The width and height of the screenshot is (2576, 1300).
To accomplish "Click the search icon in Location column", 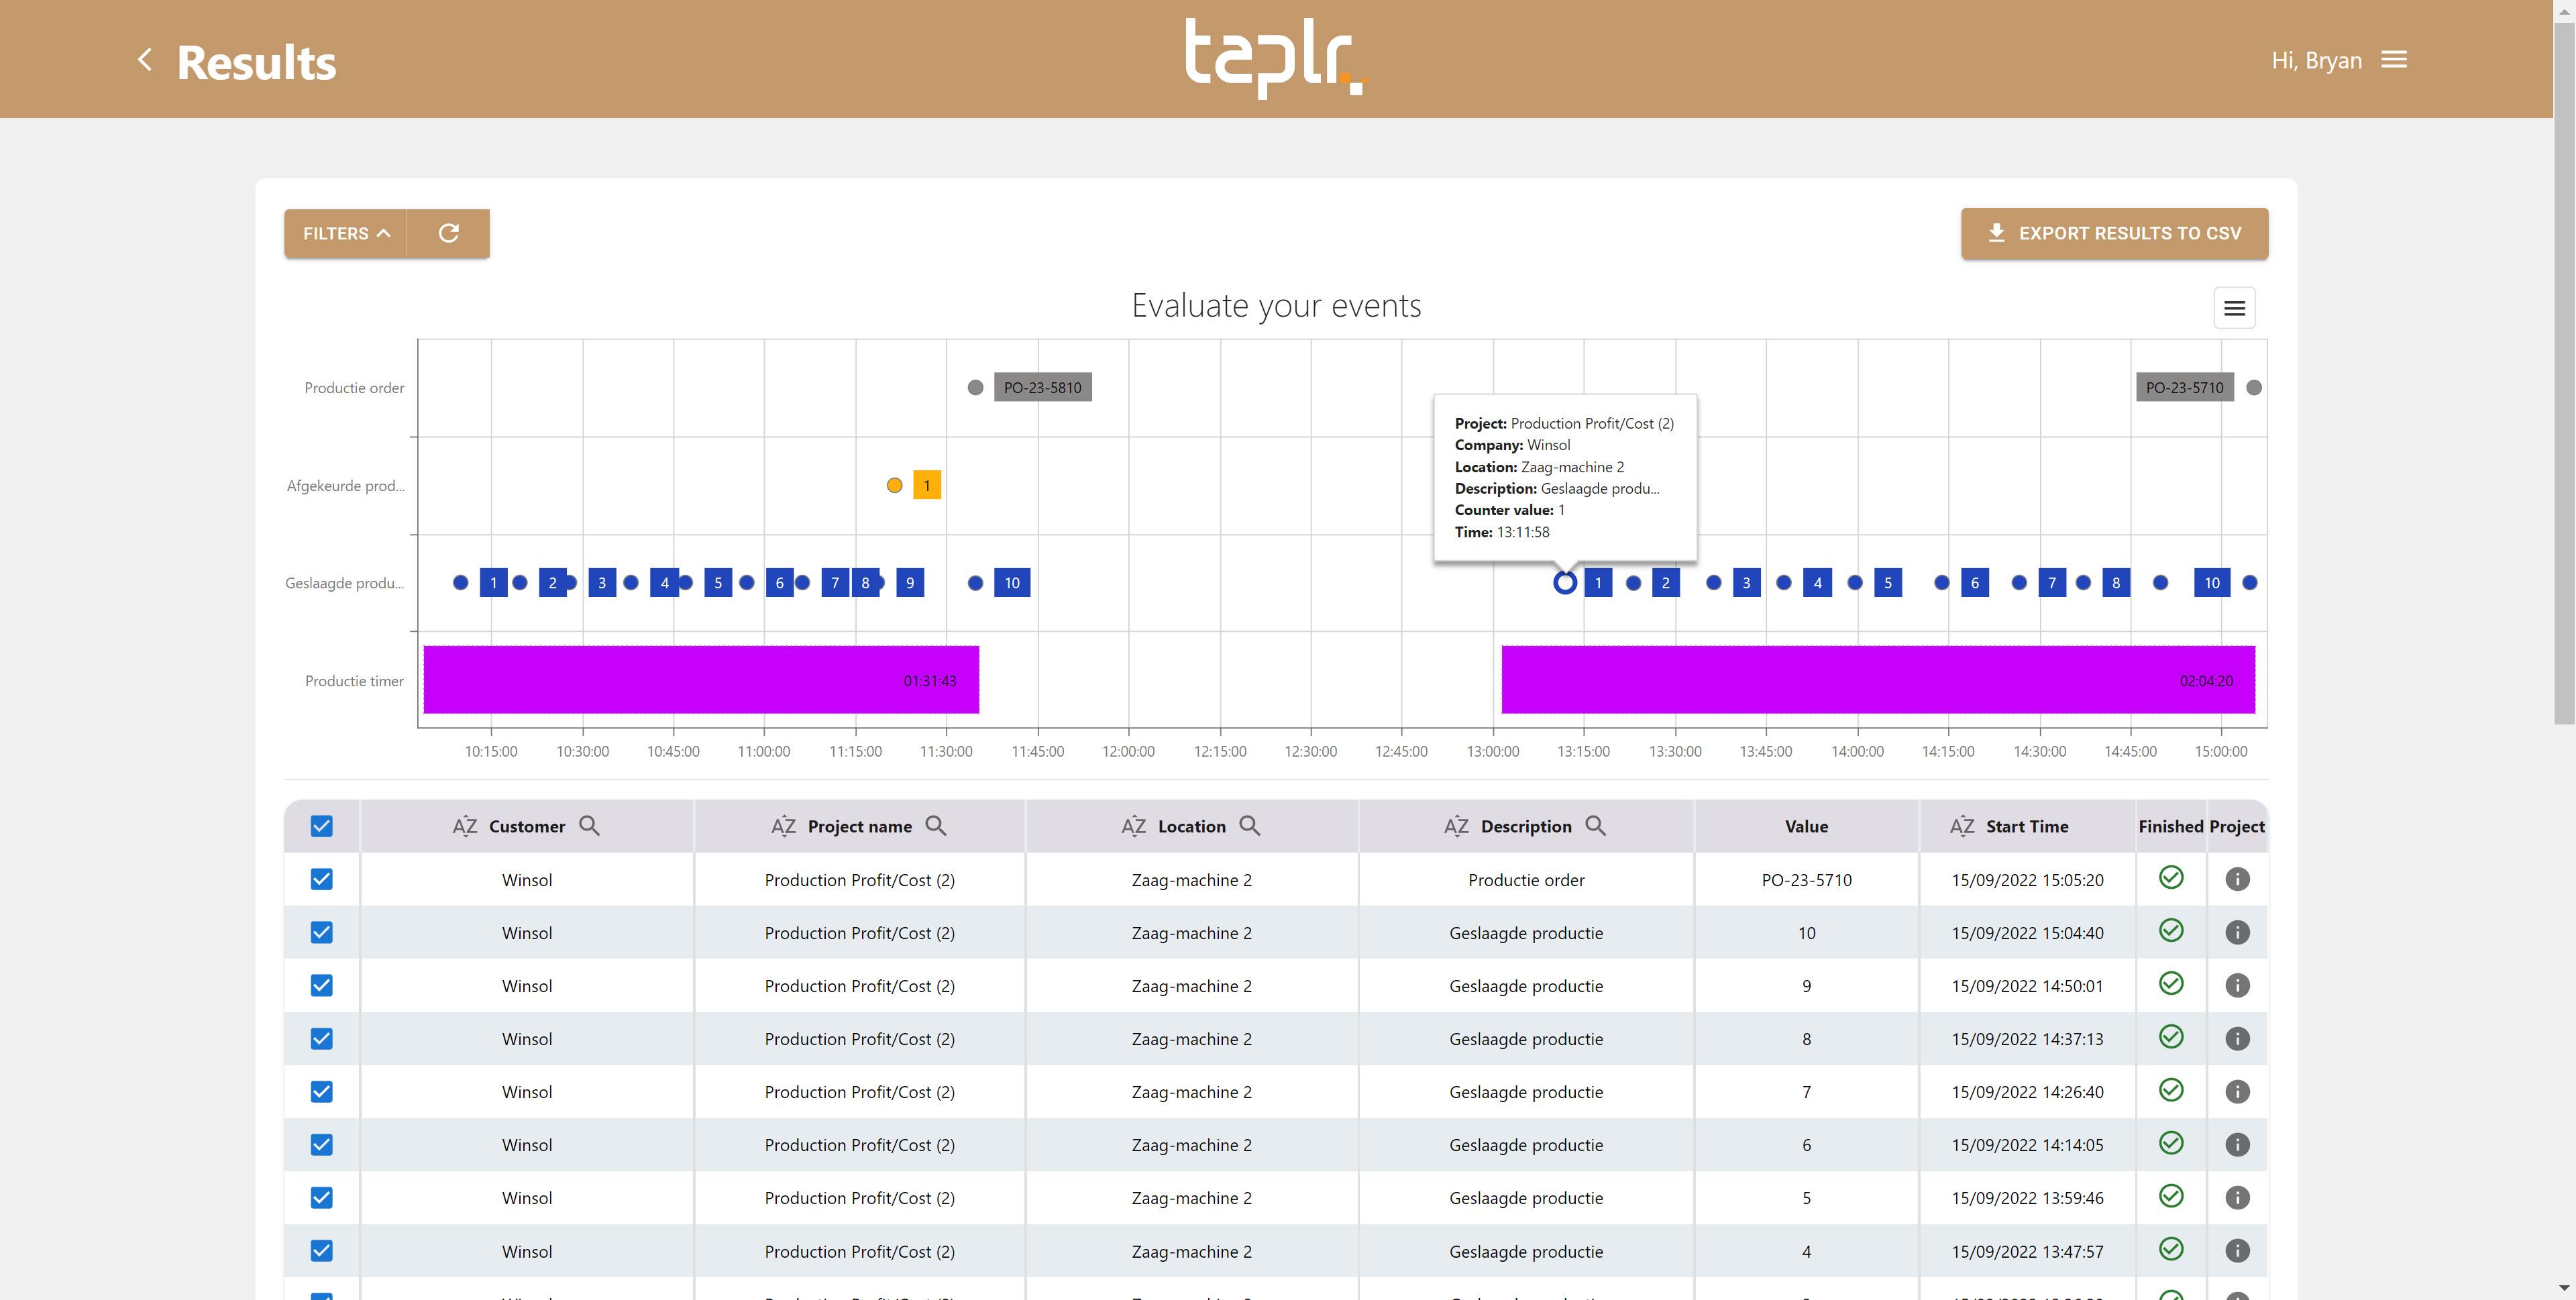I will (x=1250, y=826).
